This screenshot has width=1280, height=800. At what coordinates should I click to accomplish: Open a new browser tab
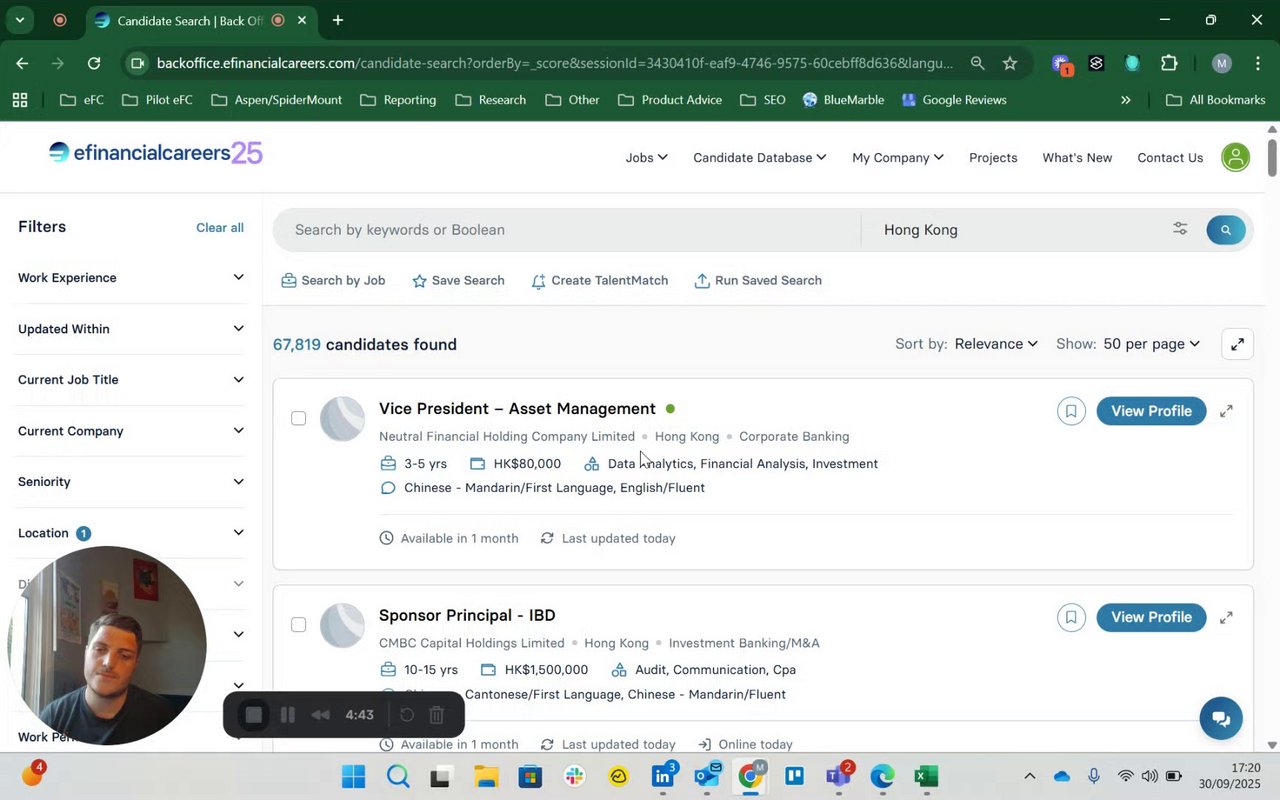tap(338, 20)
